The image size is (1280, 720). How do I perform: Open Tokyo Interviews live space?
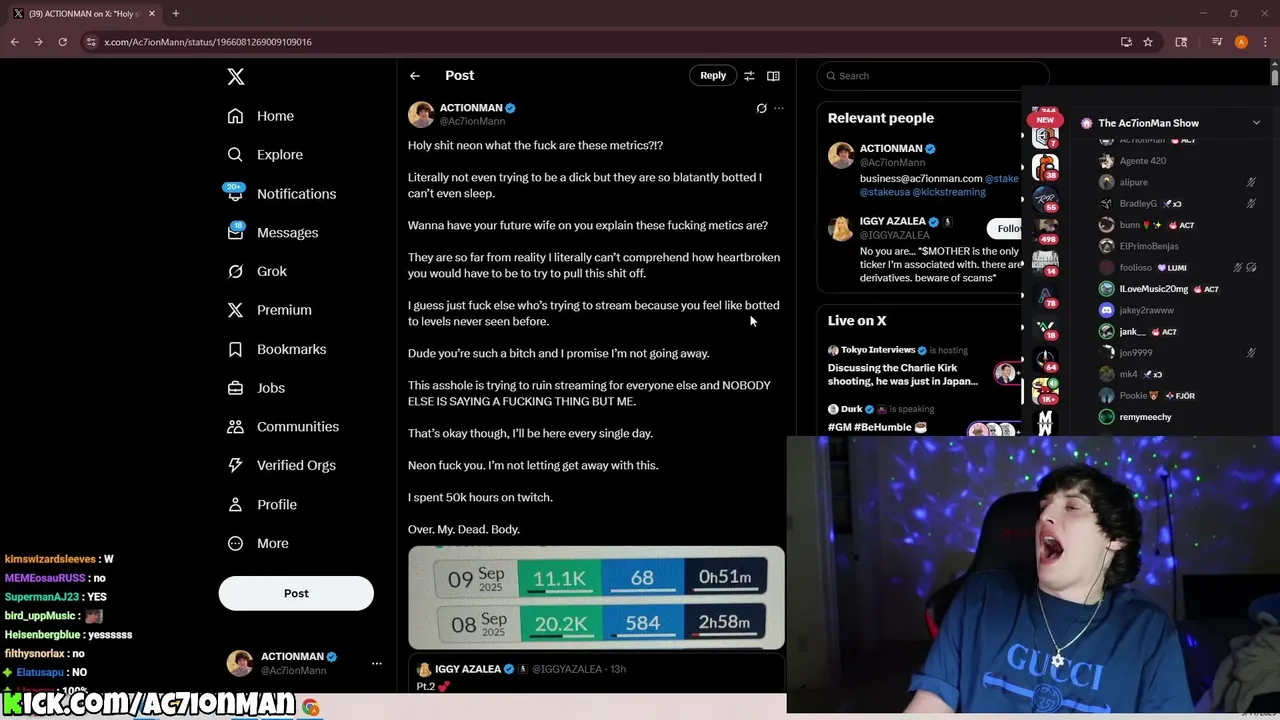pyautogui.click(x=920, y=367)
